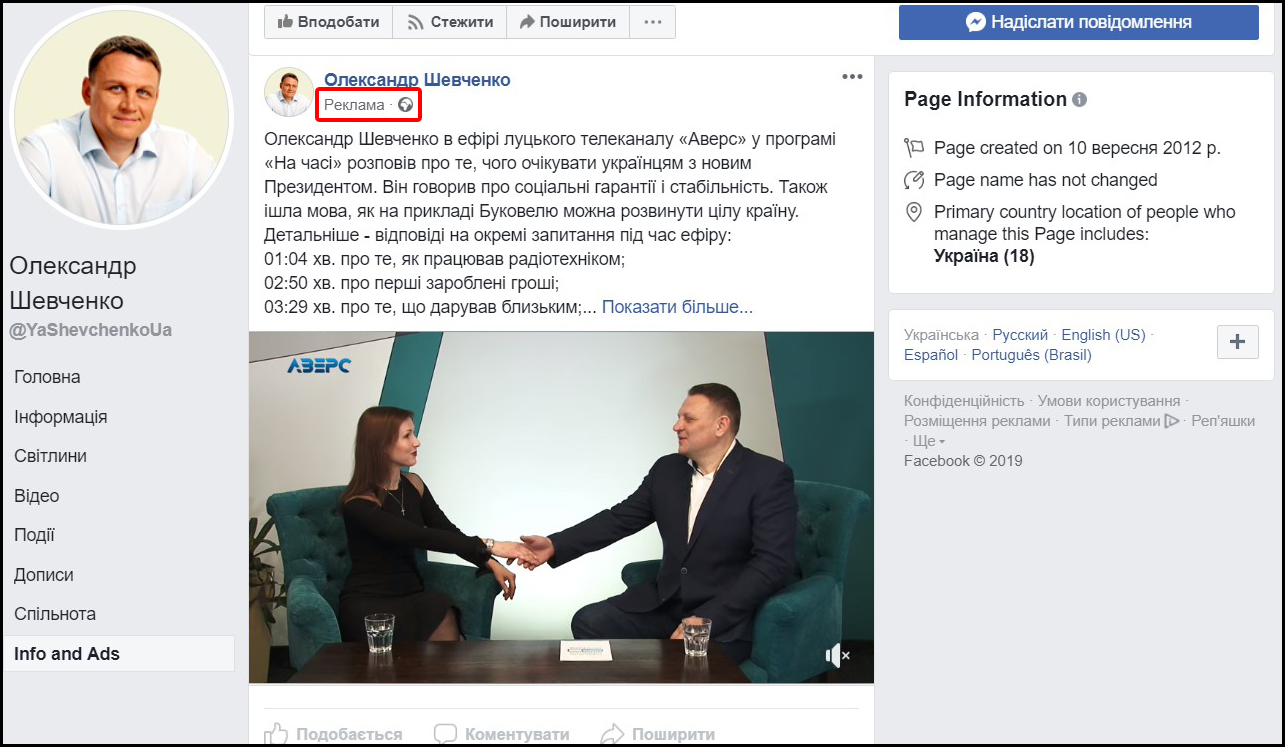This screenshot has height=747, width=1285.
Task: Unmute the video with speaker icon
Action: [x=837, y=656]
